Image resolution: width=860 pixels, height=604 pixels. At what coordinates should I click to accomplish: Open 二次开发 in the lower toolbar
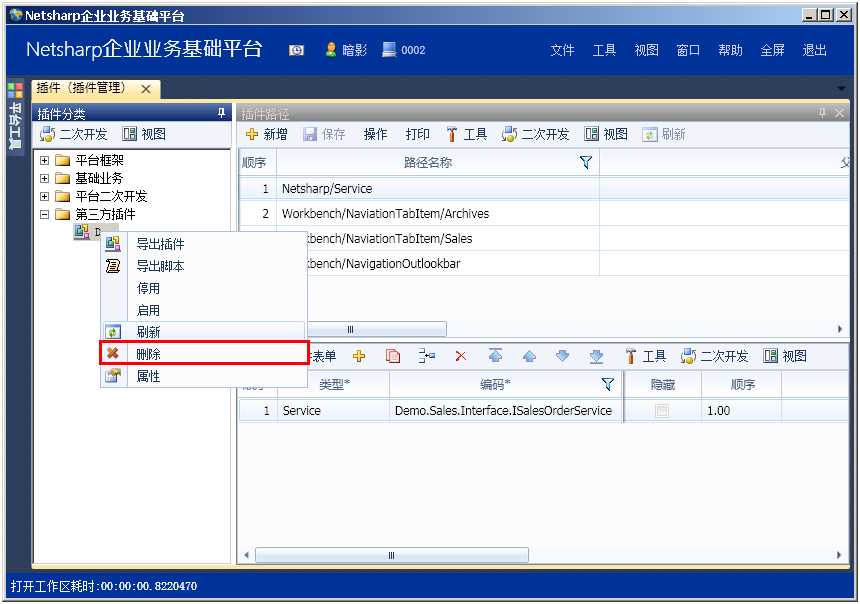[715, 356]
